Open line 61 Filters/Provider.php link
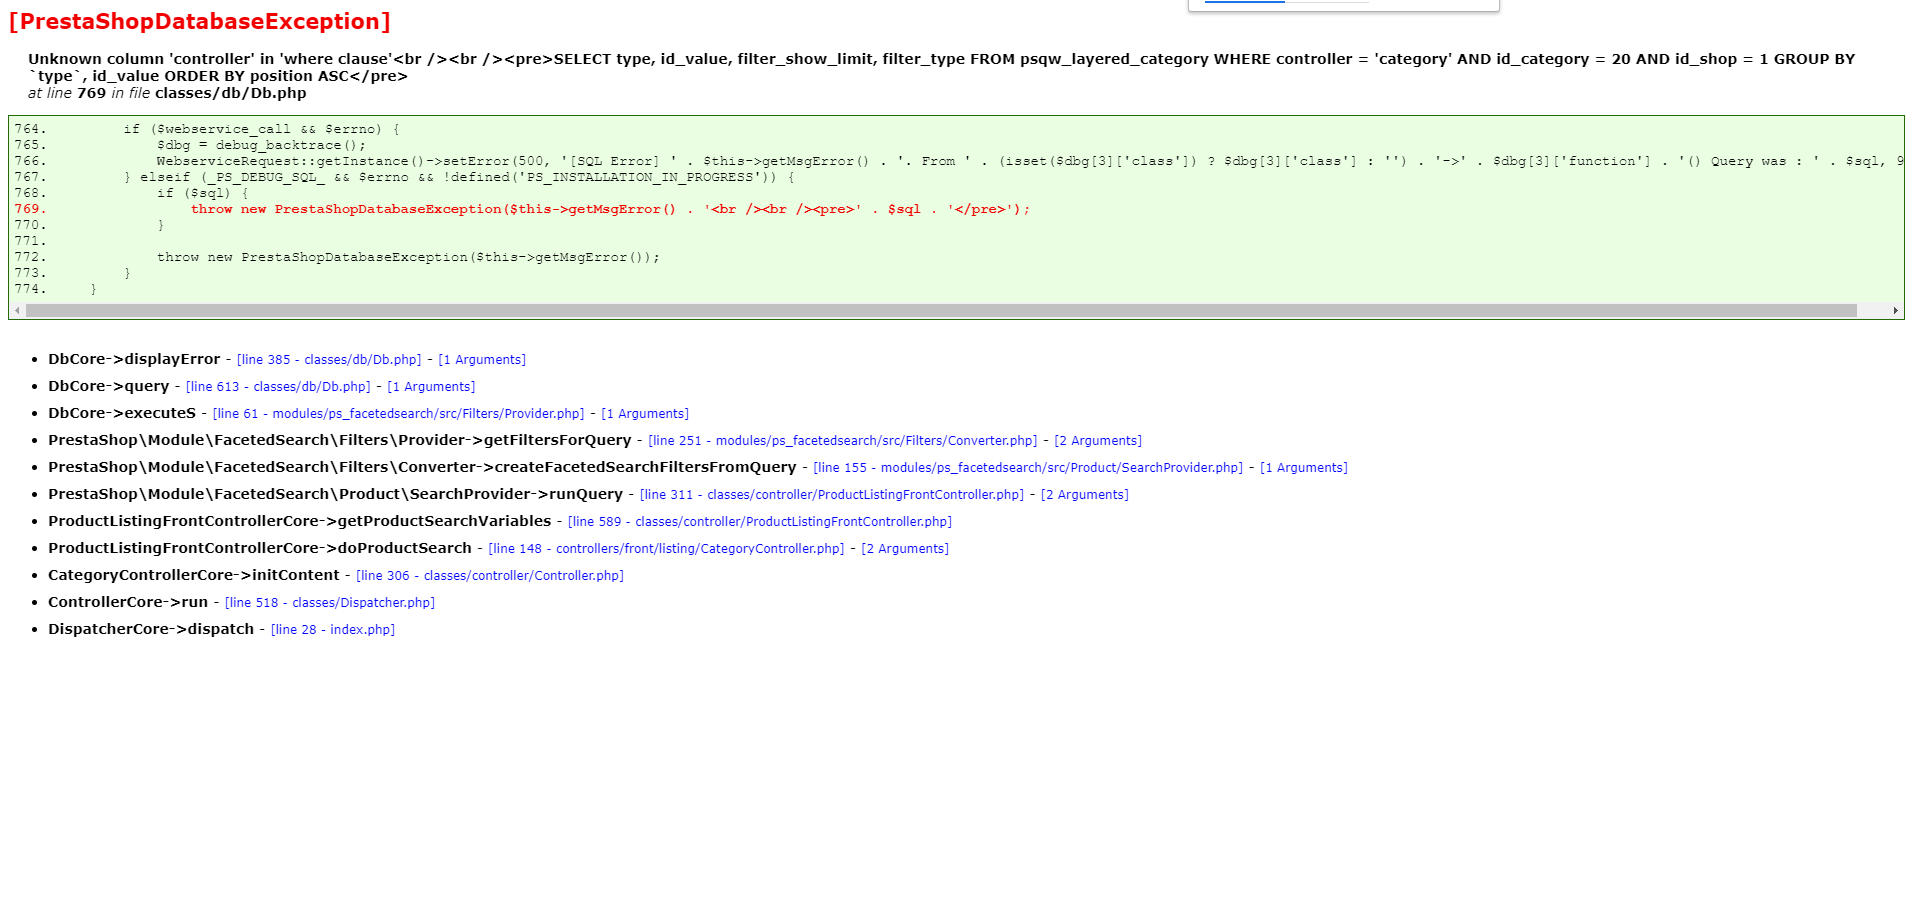The image size is (1920, 900). (x=398, y=414)
